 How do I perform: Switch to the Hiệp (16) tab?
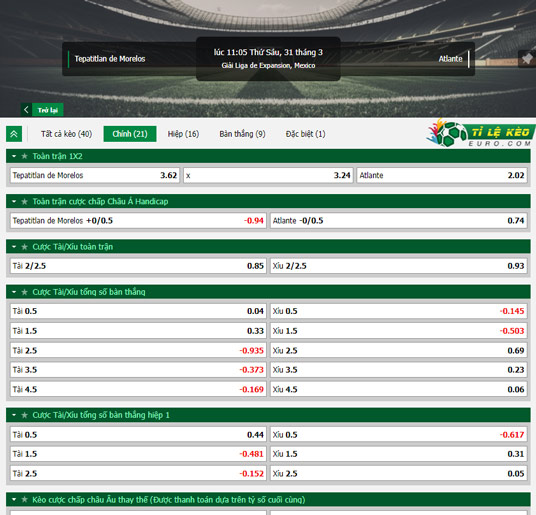[x=183, y=134]
